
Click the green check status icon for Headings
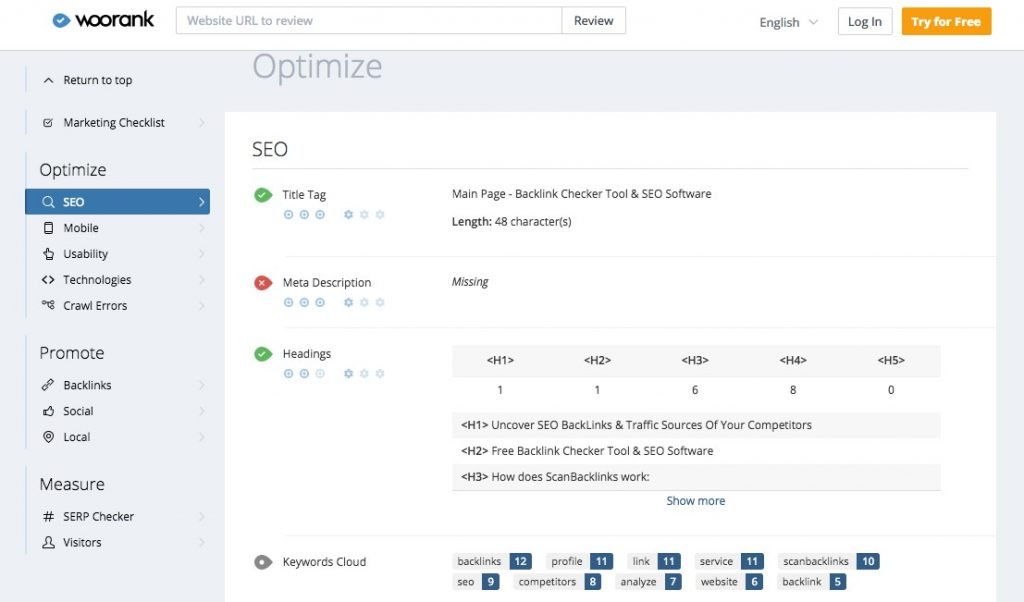pyautogui.click(x=263, y=354)
